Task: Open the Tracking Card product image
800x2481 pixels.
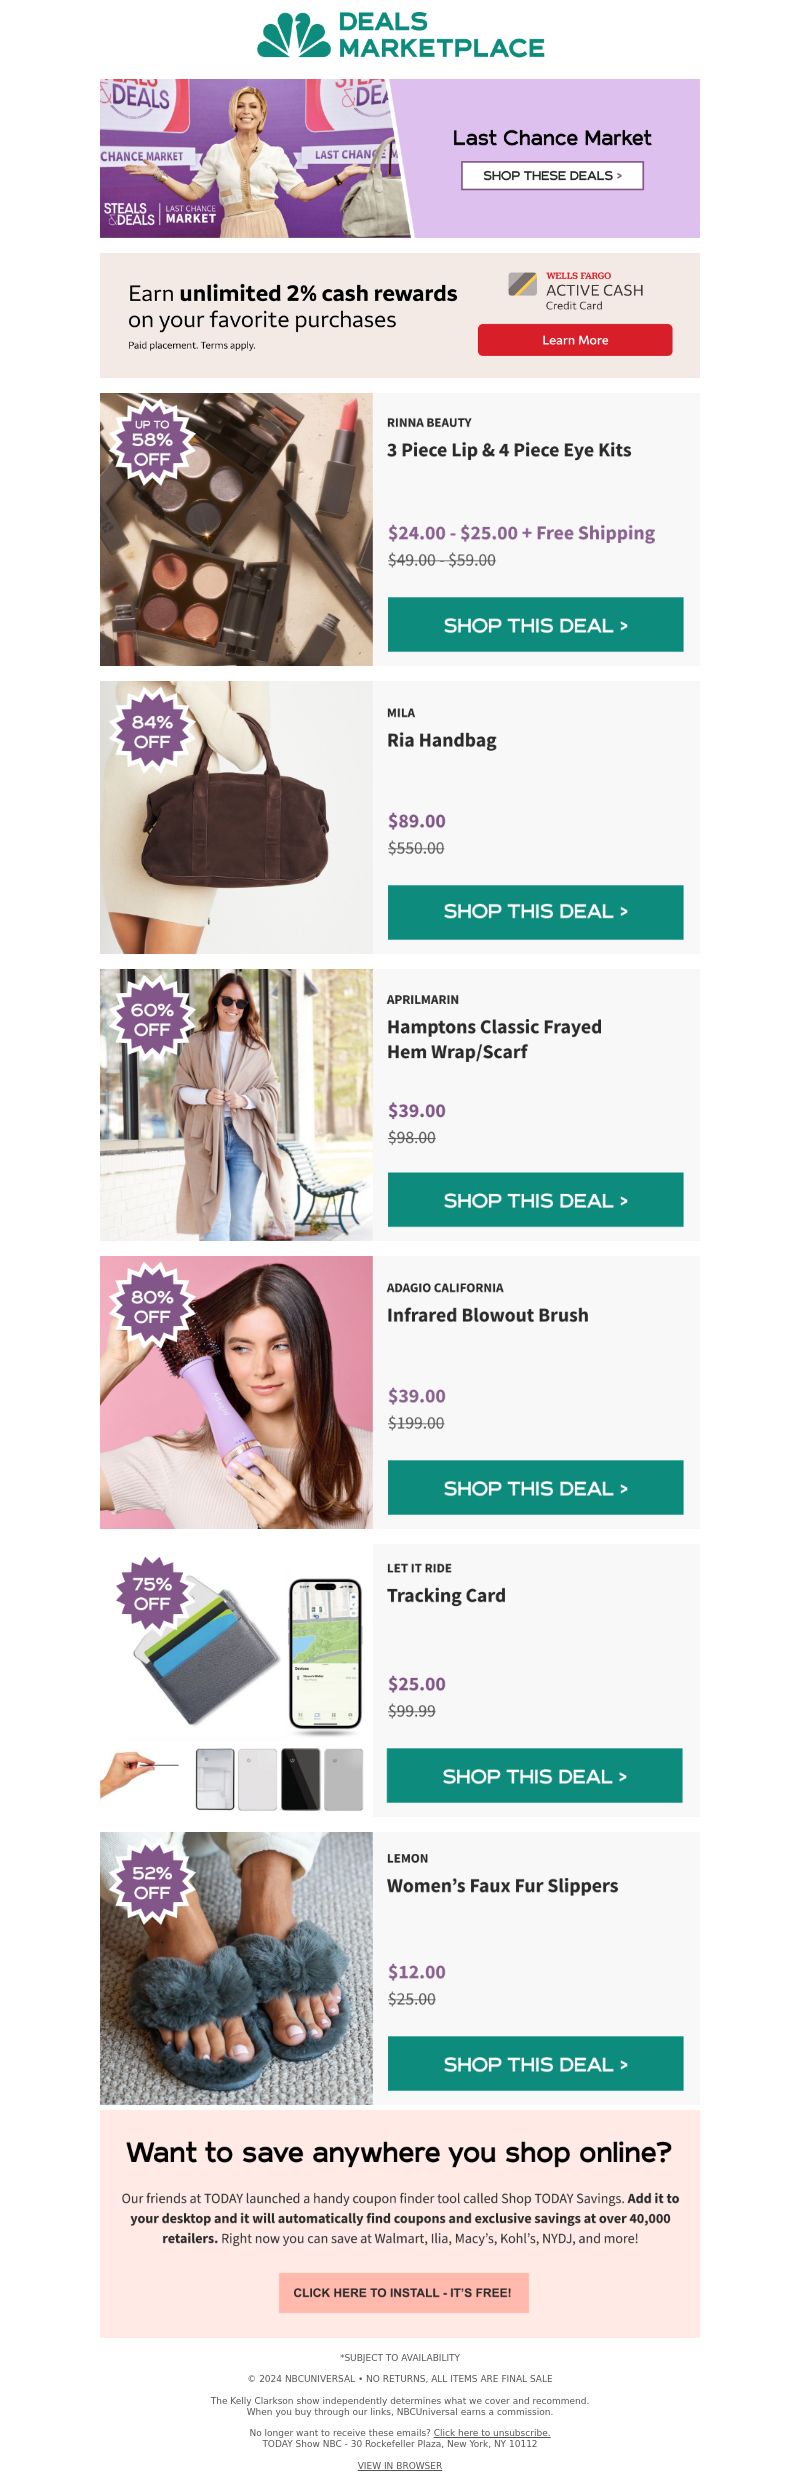Action: (x=236, y=1681)
